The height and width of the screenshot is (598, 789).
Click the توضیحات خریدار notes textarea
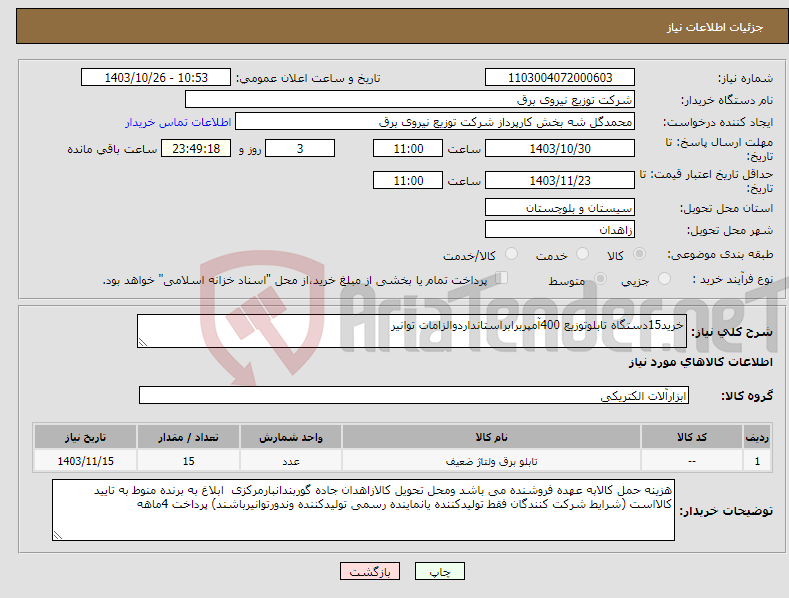(x=363, y=510)
